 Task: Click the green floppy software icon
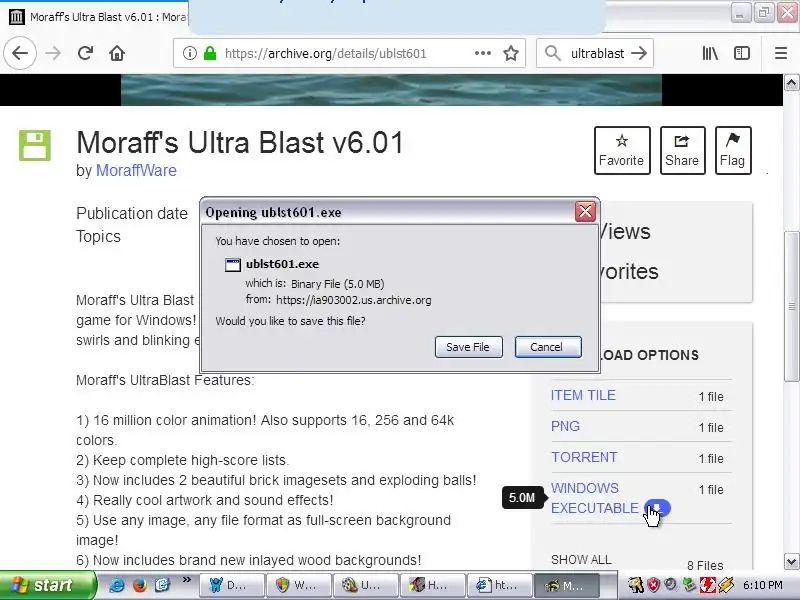pyautogui.click(x=35, y=145)
